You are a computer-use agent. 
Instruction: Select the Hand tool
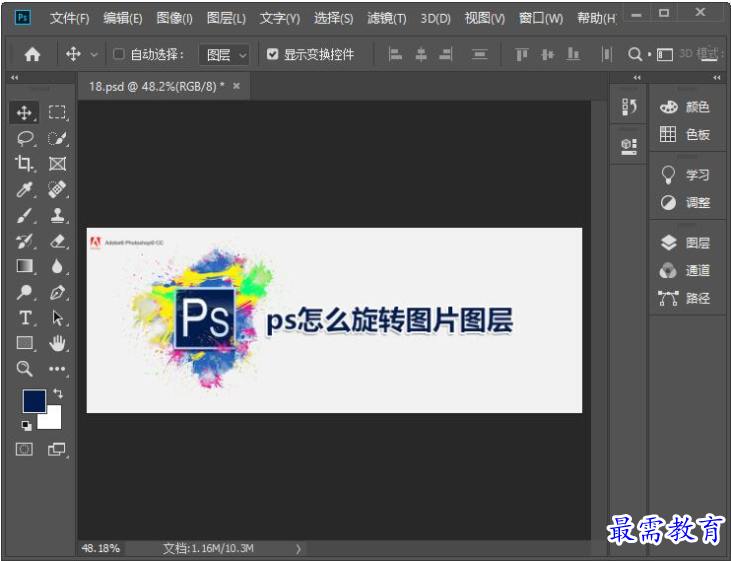tap(57, 343)
